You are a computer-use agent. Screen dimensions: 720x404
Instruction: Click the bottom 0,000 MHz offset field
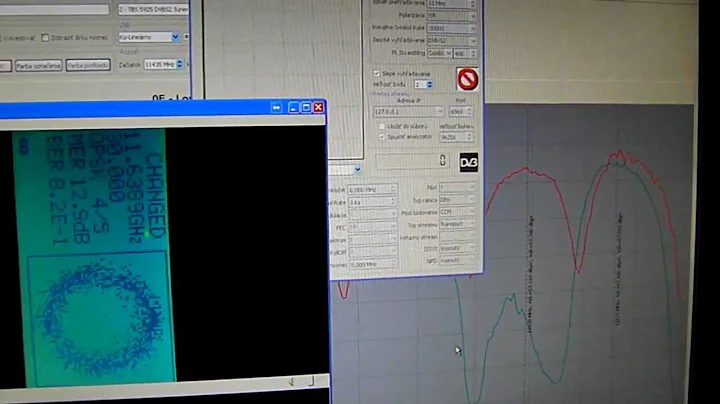tap(372, 264)
